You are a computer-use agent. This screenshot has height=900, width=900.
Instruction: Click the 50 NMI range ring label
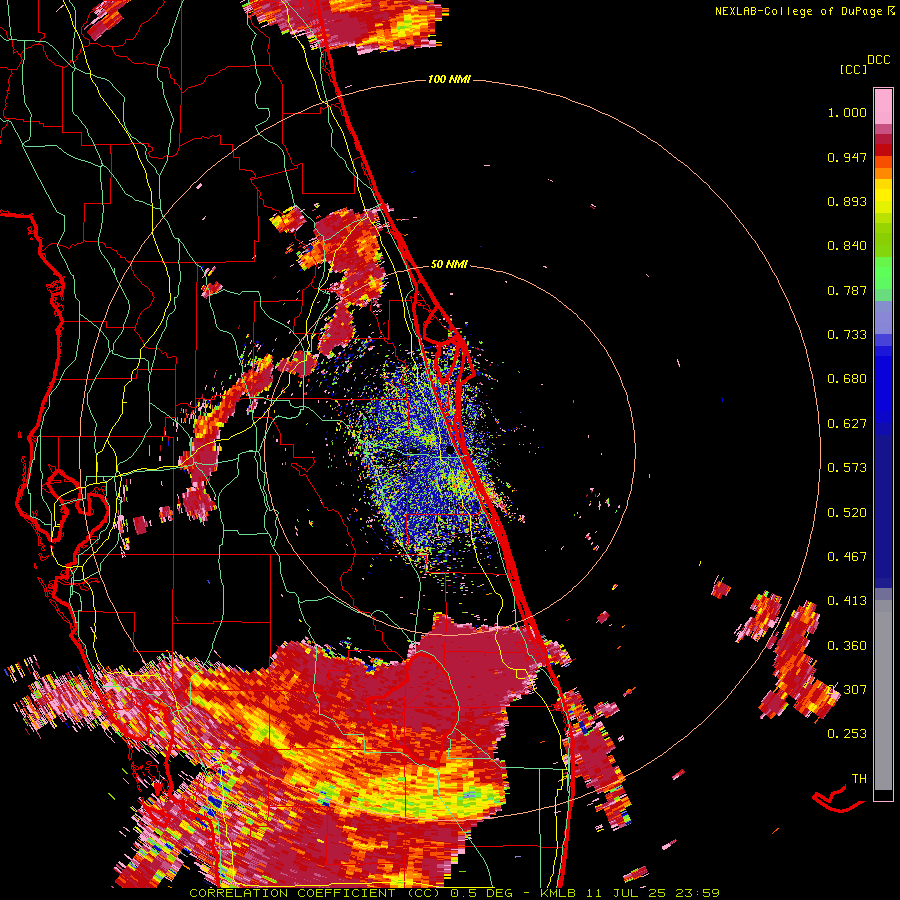449,264
